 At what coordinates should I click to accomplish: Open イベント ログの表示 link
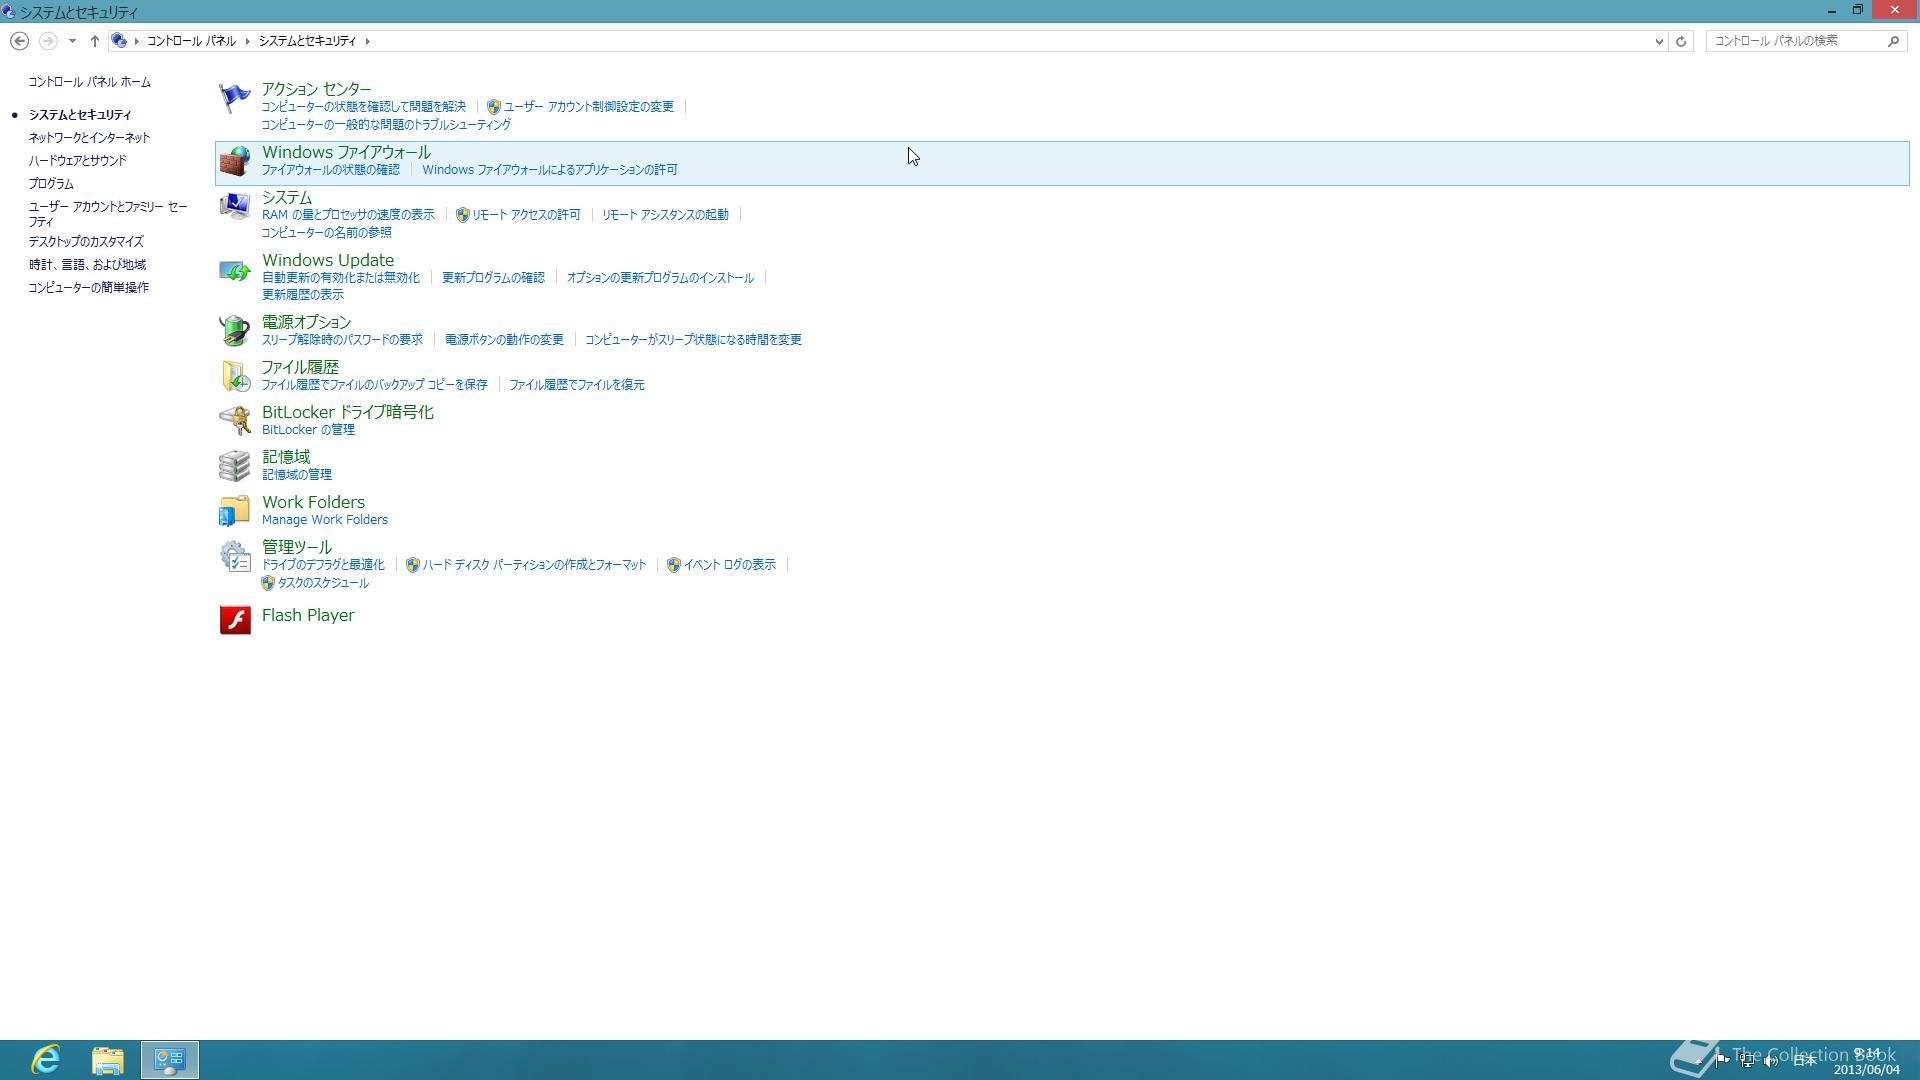point(729,565)
